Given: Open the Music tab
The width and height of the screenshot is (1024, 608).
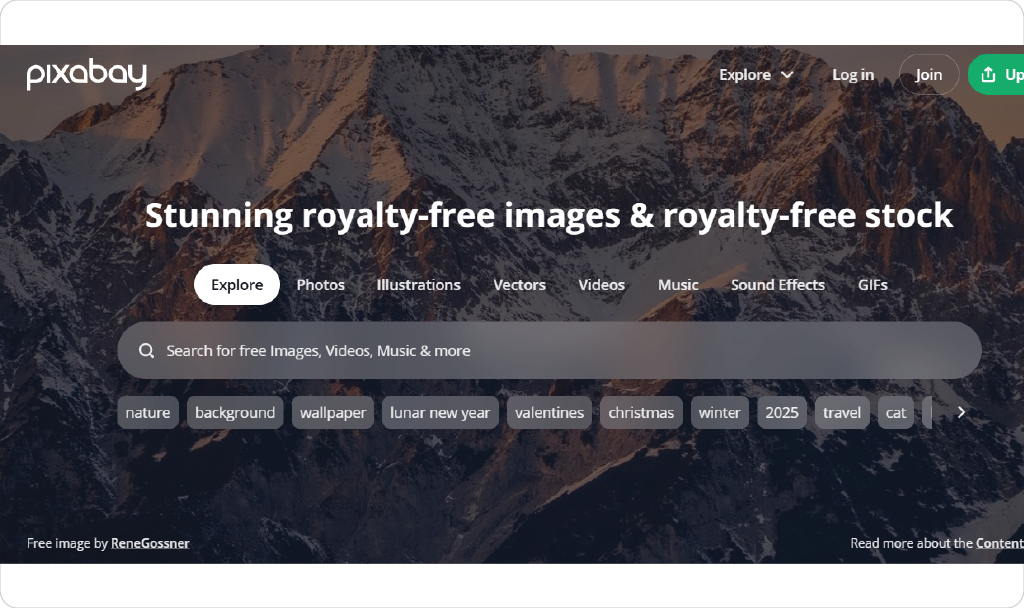Looking at the screenshot, I should (678, 285).
